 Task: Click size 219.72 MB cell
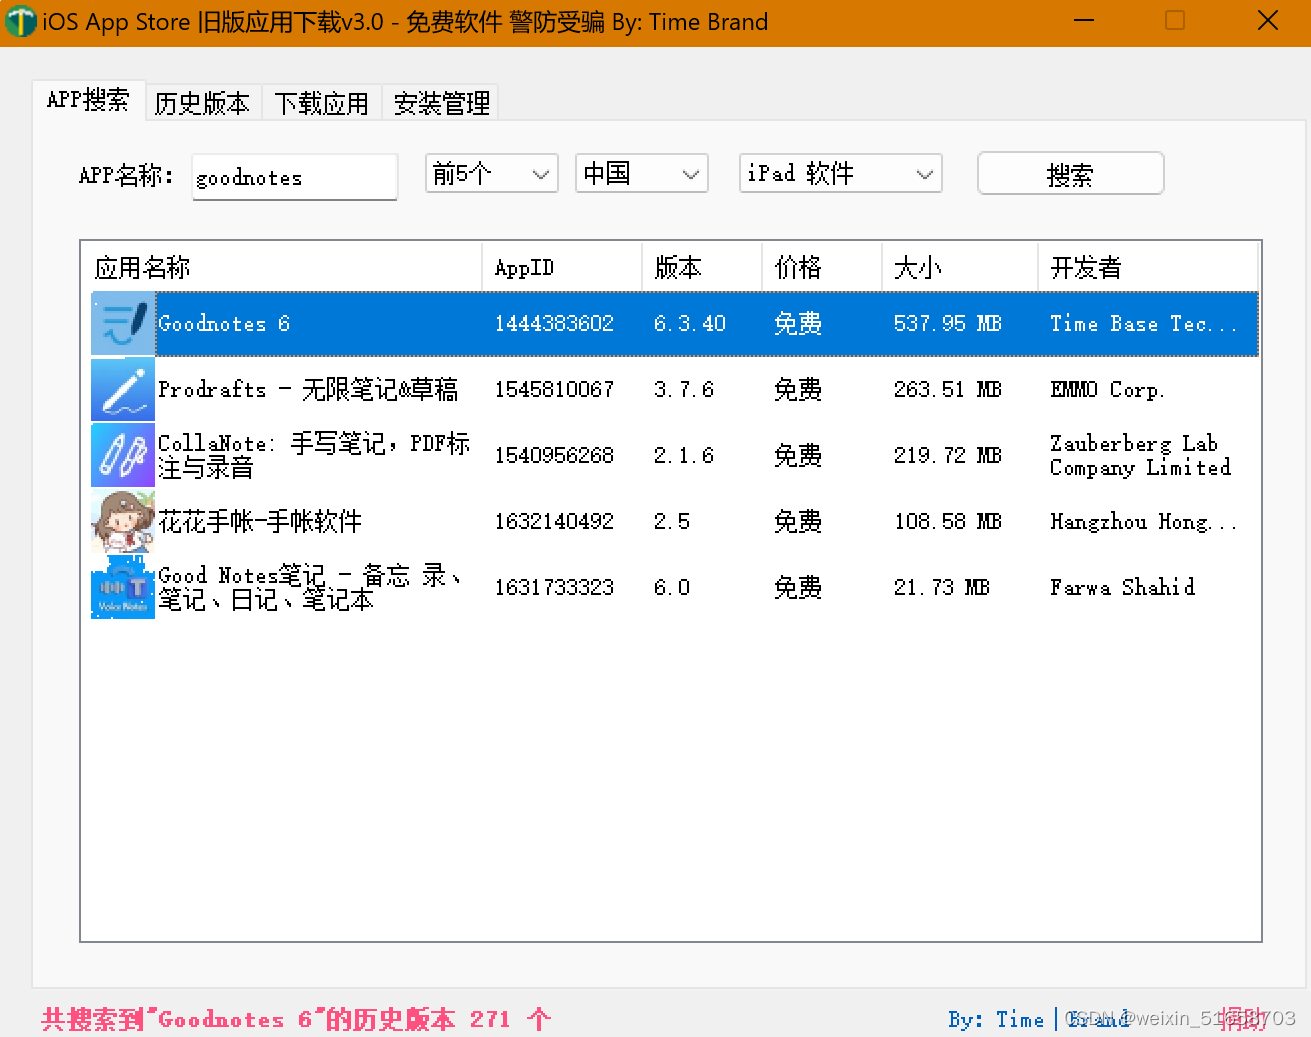pos(948,455)
